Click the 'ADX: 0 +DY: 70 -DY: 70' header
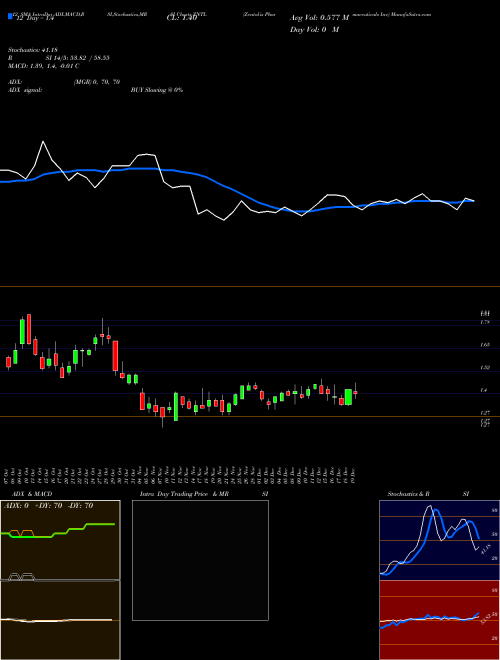500x660 pixels. (48, 506)
